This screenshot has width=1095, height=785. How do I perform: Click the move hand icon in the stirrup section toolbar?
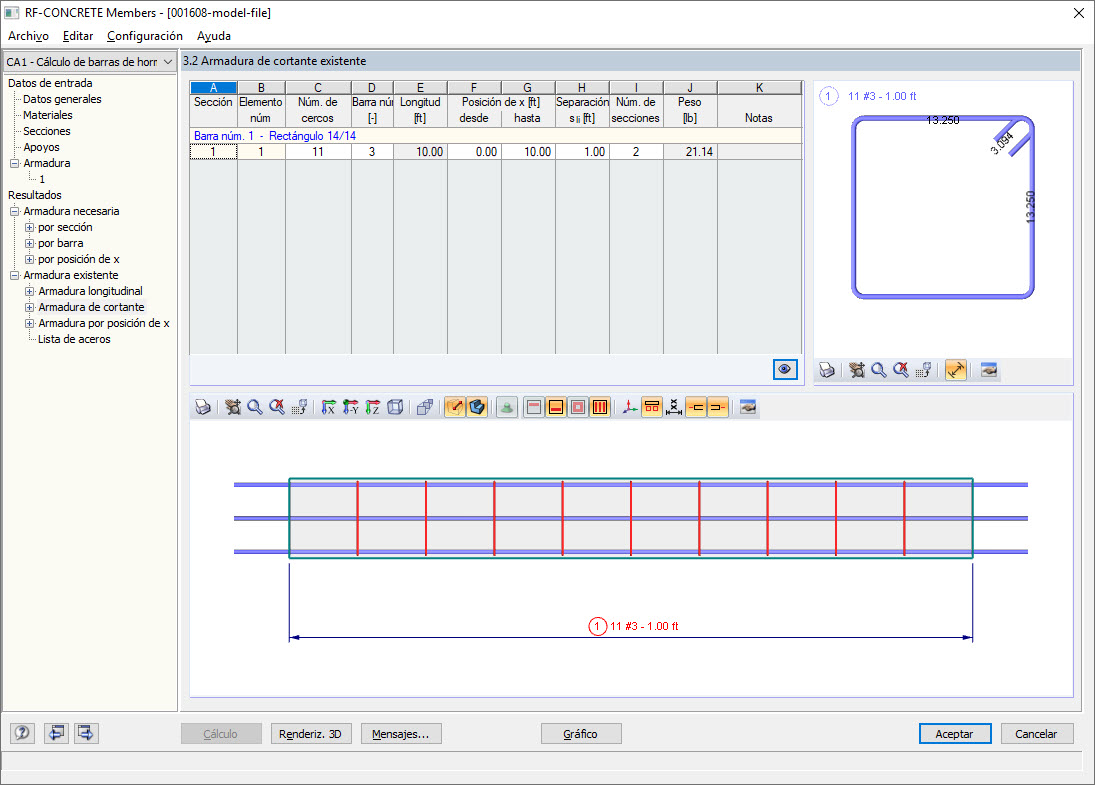coord(857,370)
